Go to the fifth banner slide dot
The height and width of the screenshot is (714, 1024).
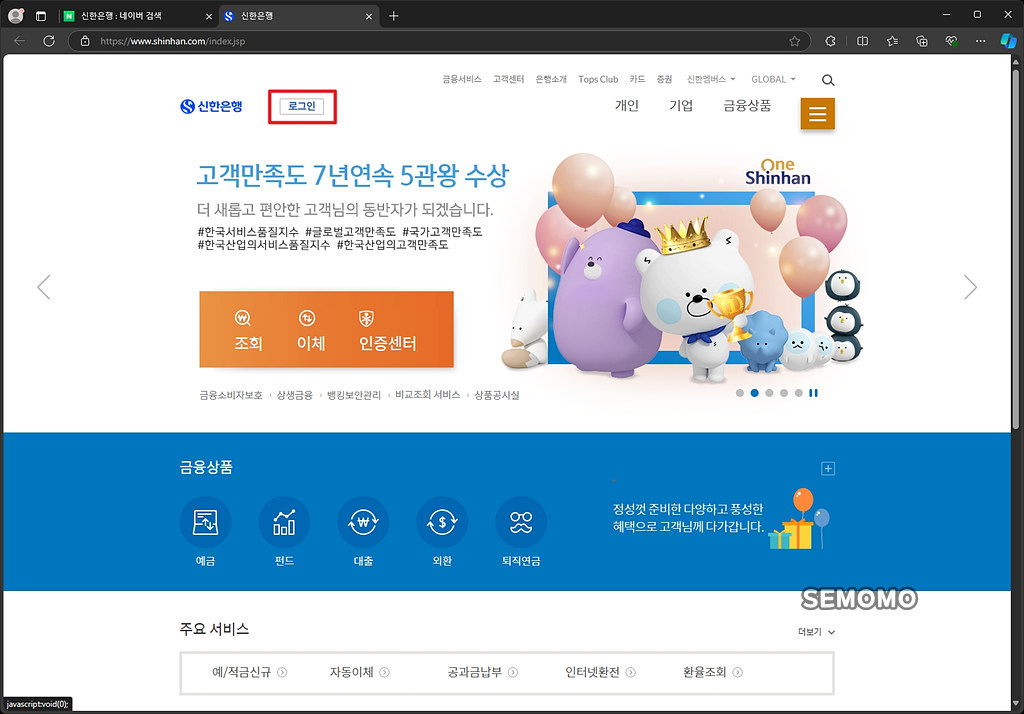[x=799, y=393]
